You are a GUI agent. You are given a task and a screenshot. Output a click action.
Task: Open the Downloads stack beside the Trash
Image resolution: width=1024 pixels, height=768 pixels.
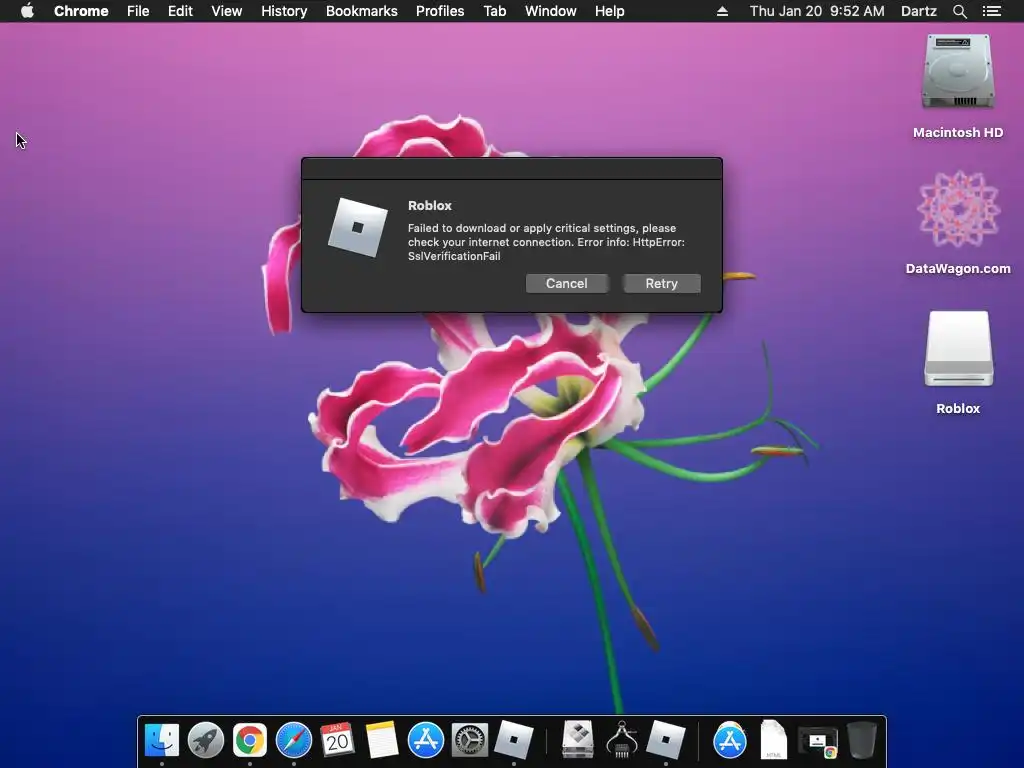coord(818,741)
